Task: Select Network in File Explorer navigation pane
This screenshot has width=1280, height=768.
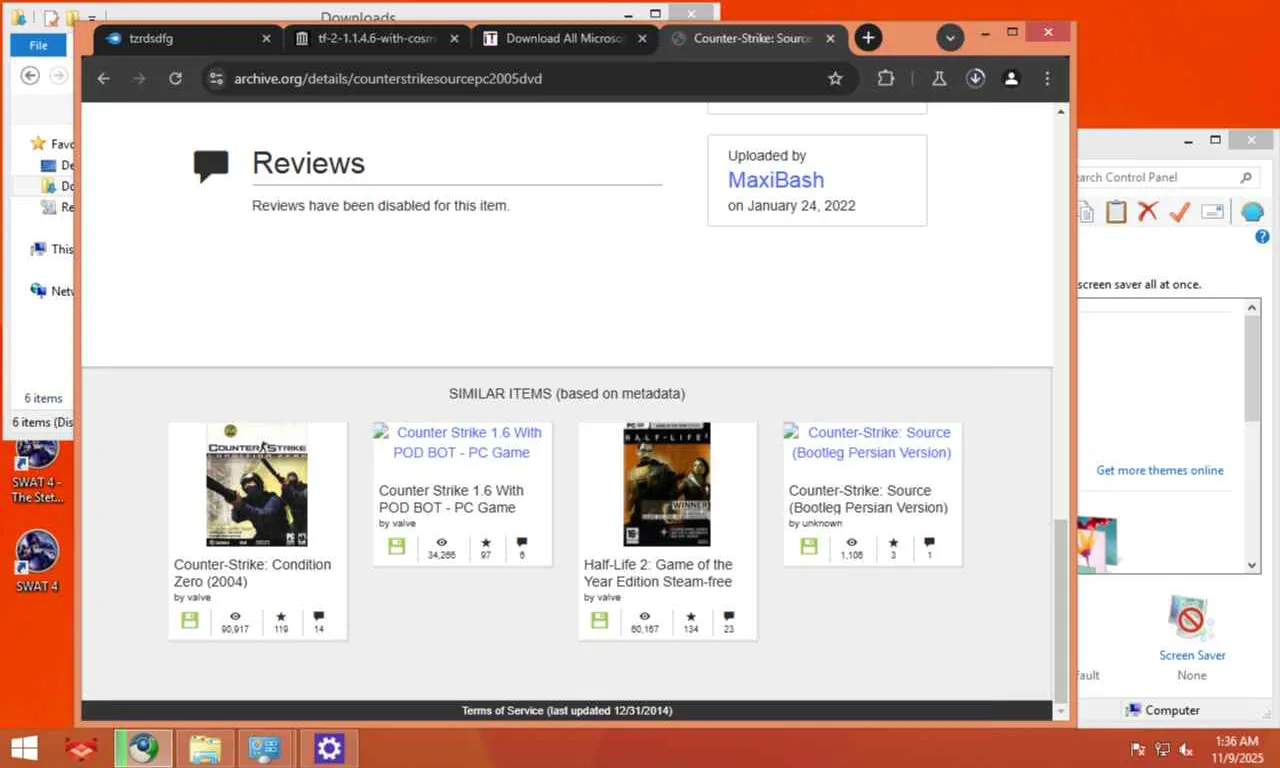Action: (x=52, y=291)
